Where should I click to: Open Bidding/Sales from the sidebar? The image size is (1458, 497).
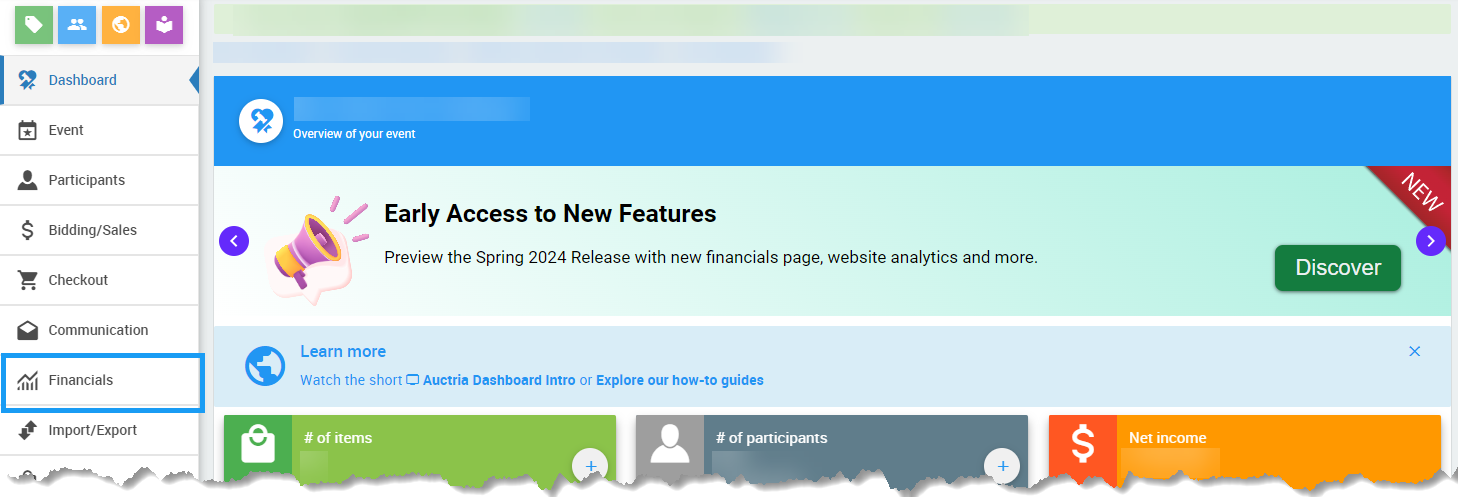(92, 230)
